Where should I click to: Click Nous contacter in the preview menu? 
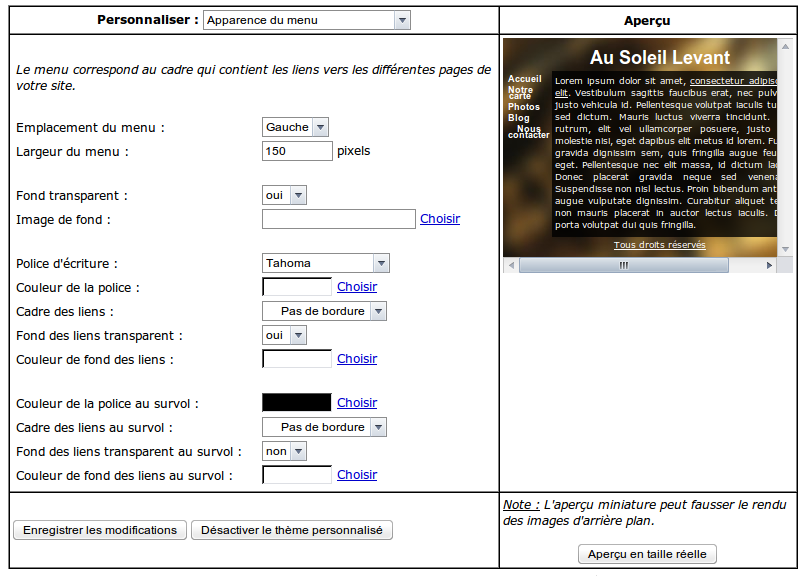pyautogui.click(x=528, y=132)
